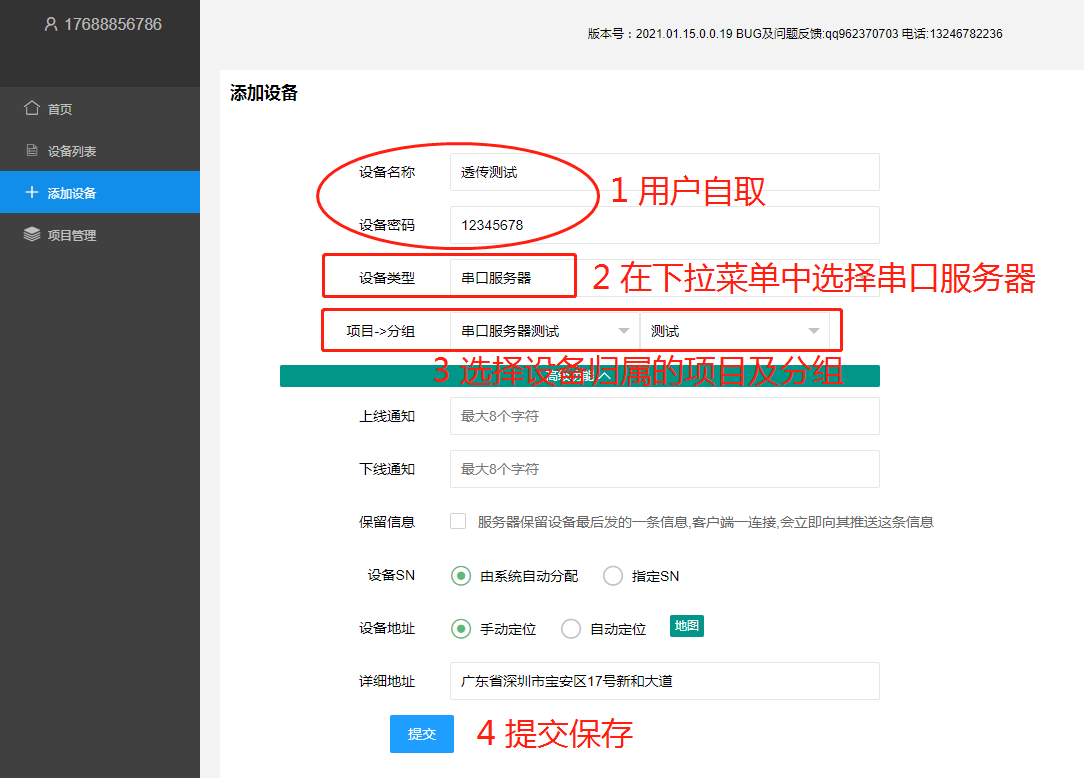Click the plus icon for adding device
This screenshot has width=1084, height=778.
pos(32,193)
